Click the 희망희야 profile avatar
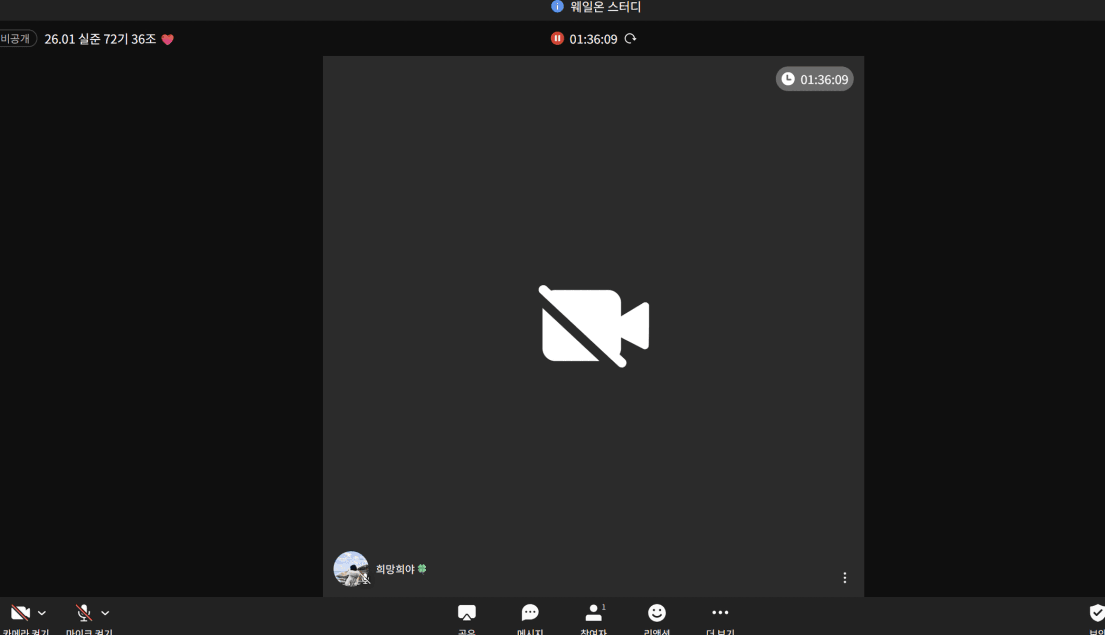1105x635 pixels. 351,568
